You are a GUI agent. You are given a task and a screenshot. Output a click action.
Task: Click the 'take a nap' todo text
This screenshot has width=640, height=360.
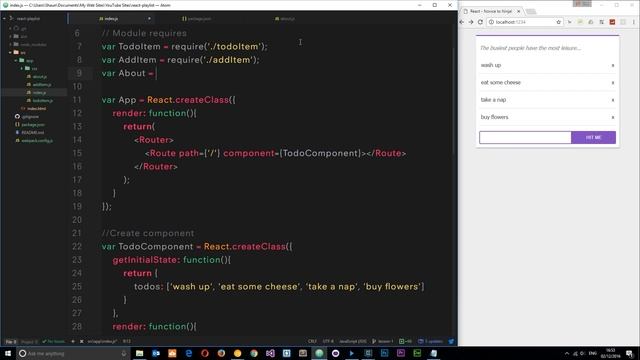pos(493,100)
